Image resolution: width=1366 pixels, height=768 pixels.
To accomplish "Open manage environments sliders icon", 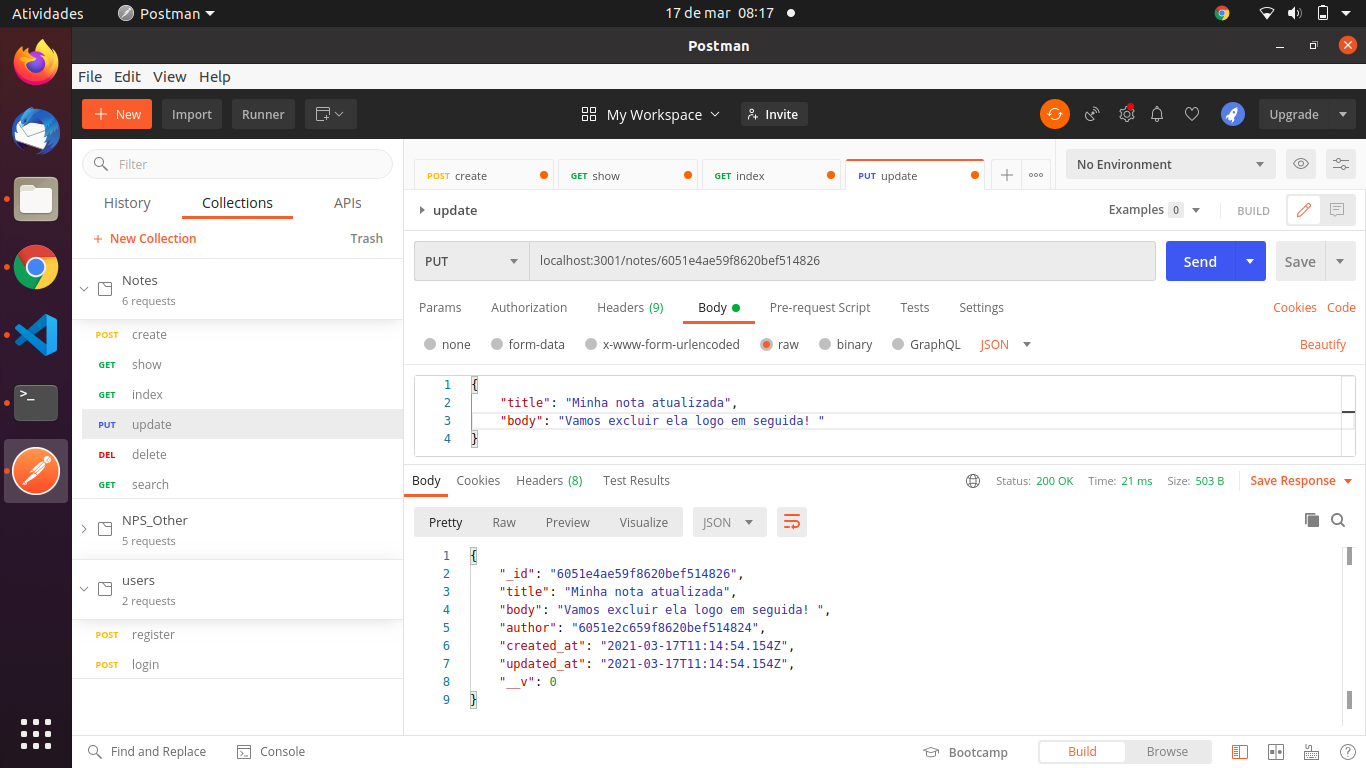I will coord(1341,164).
